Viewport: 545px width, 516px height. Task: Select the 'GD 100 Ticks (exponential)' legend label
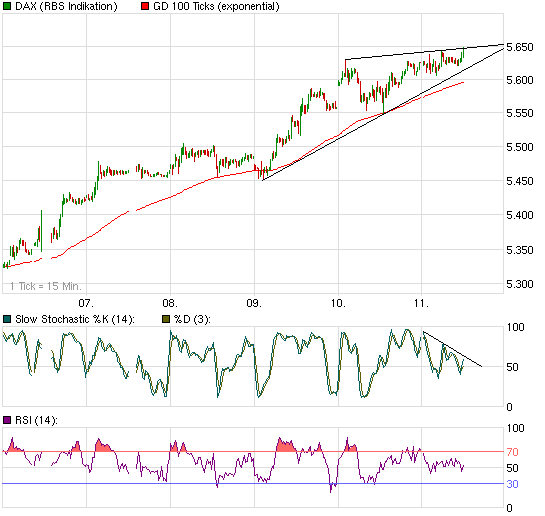216,7
